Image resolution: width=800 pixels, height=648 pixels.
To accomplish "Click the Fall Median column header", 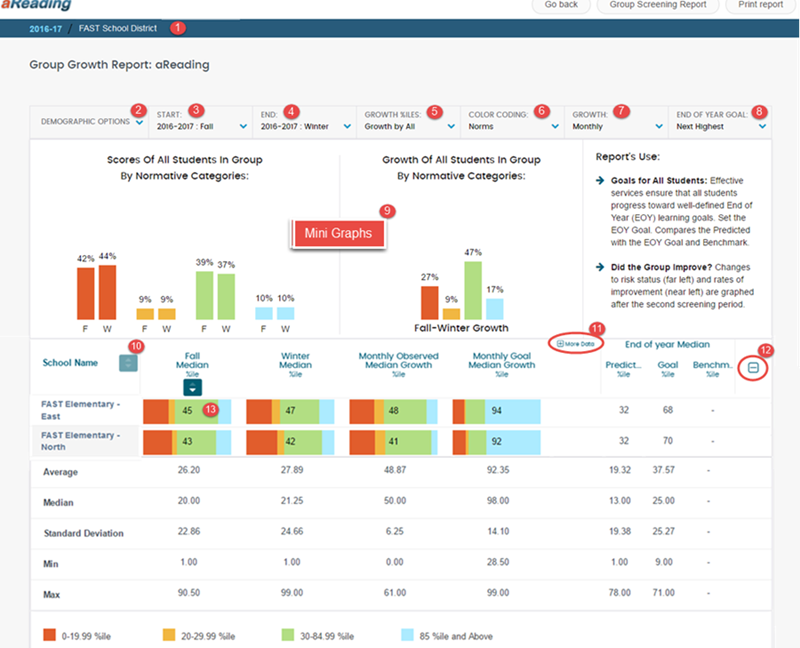I will point(192,364).
